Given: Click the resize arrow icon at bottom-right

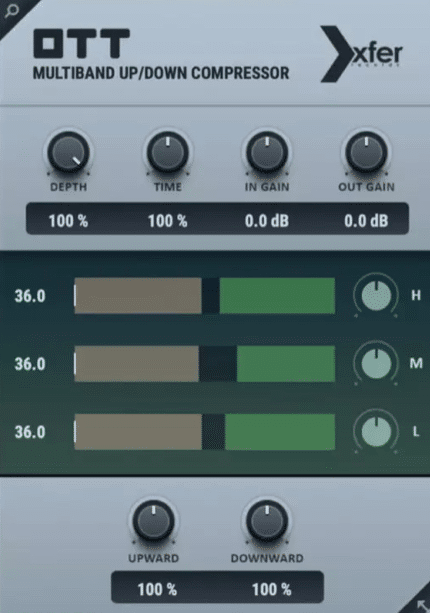Looking at the screenshot, I should [422, 604].
